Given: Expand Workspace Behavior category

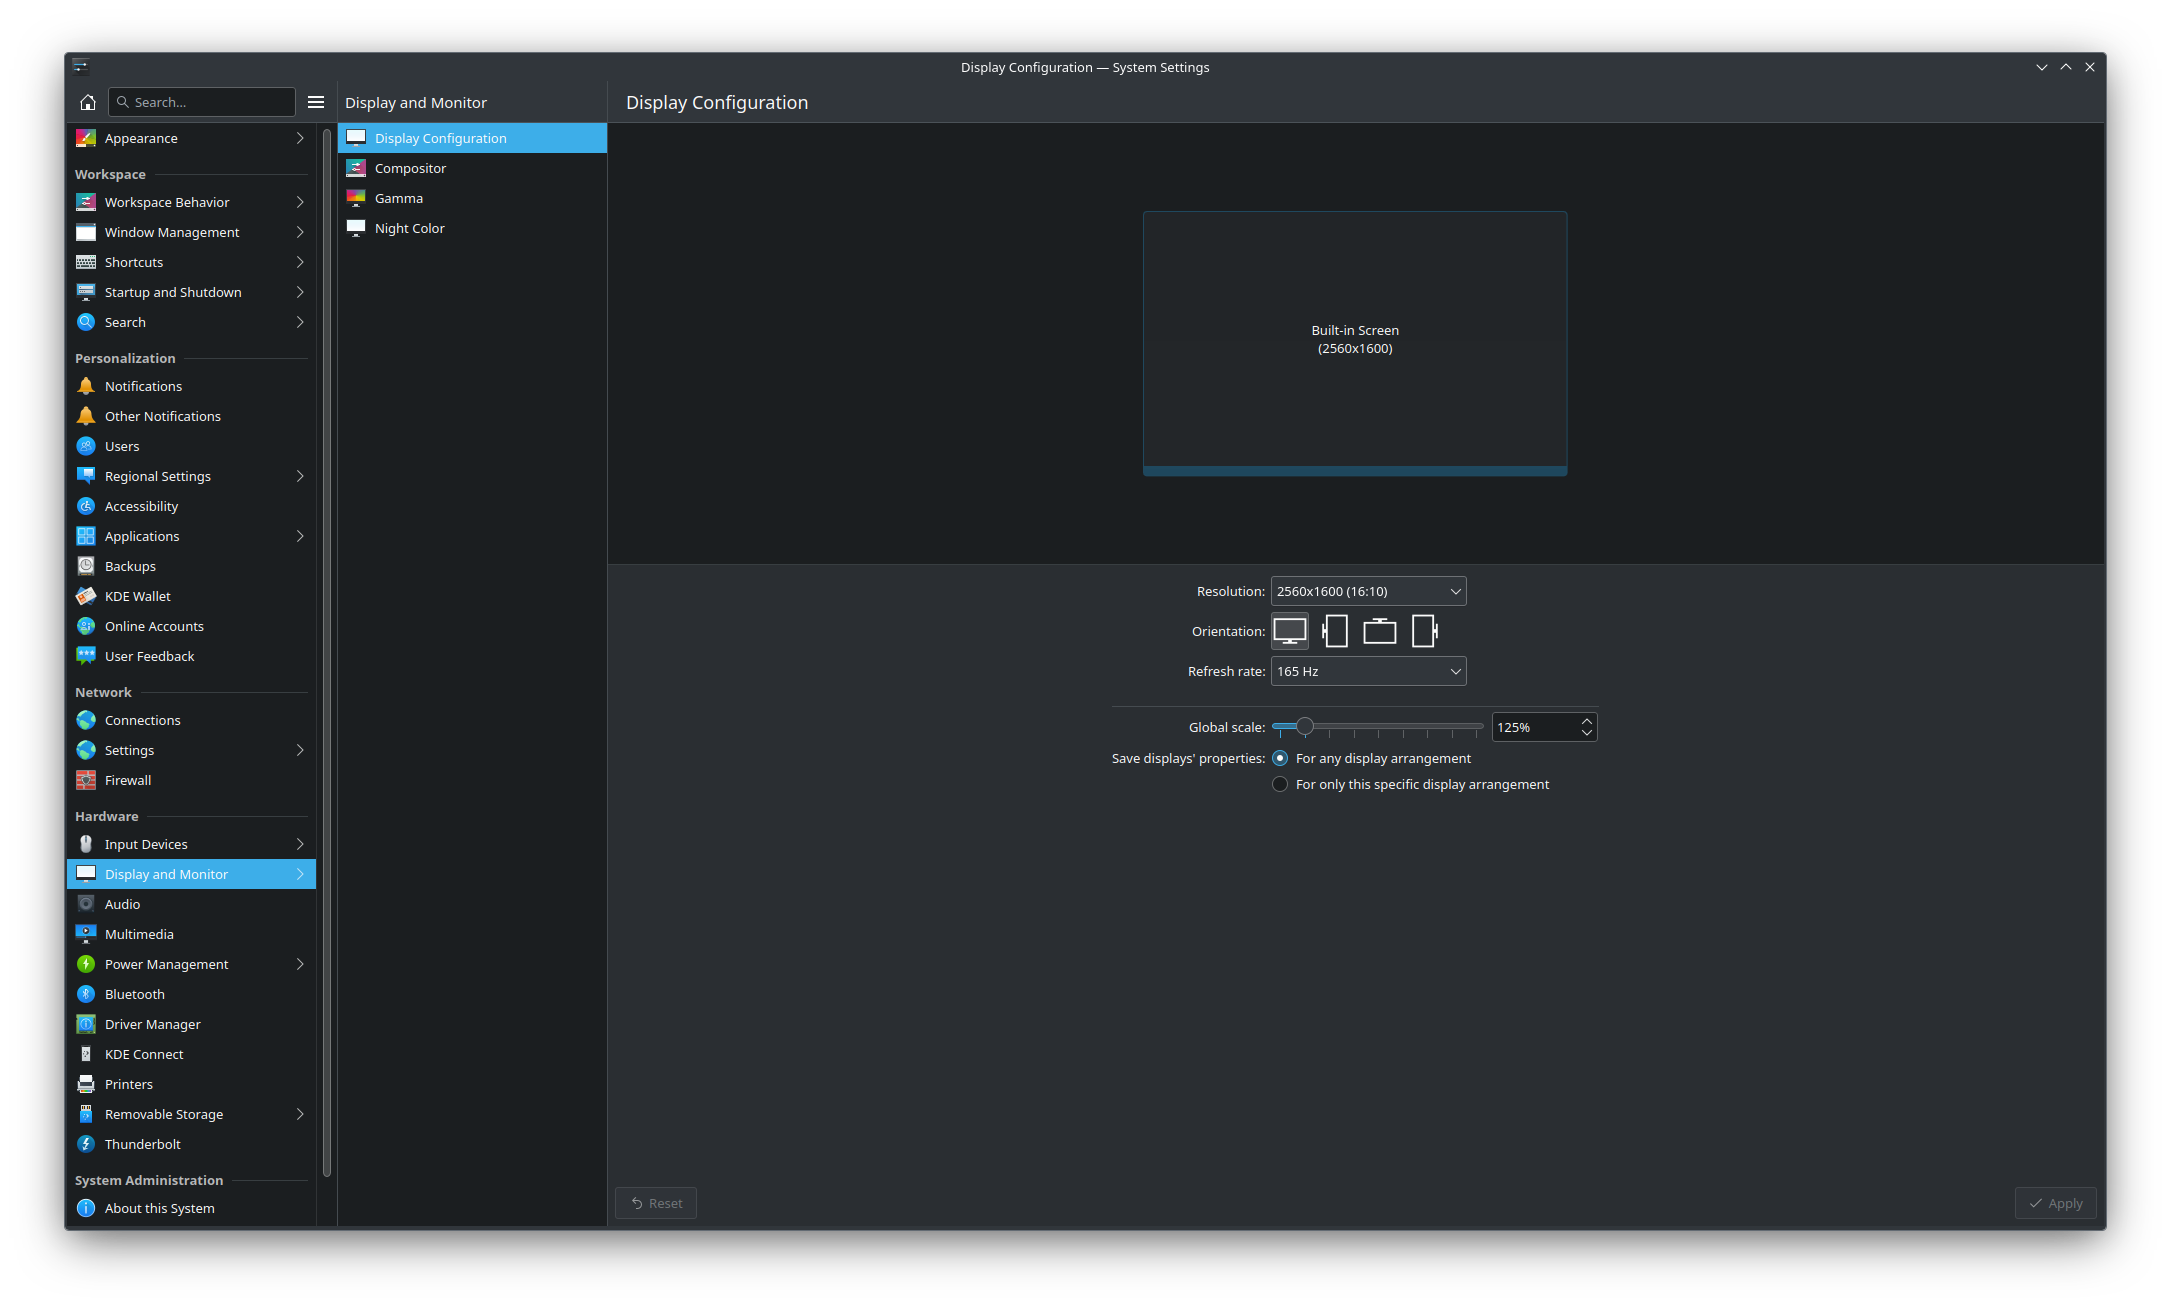Looking at the screenshot, I should pyautogui.click(x=190, y=202).
